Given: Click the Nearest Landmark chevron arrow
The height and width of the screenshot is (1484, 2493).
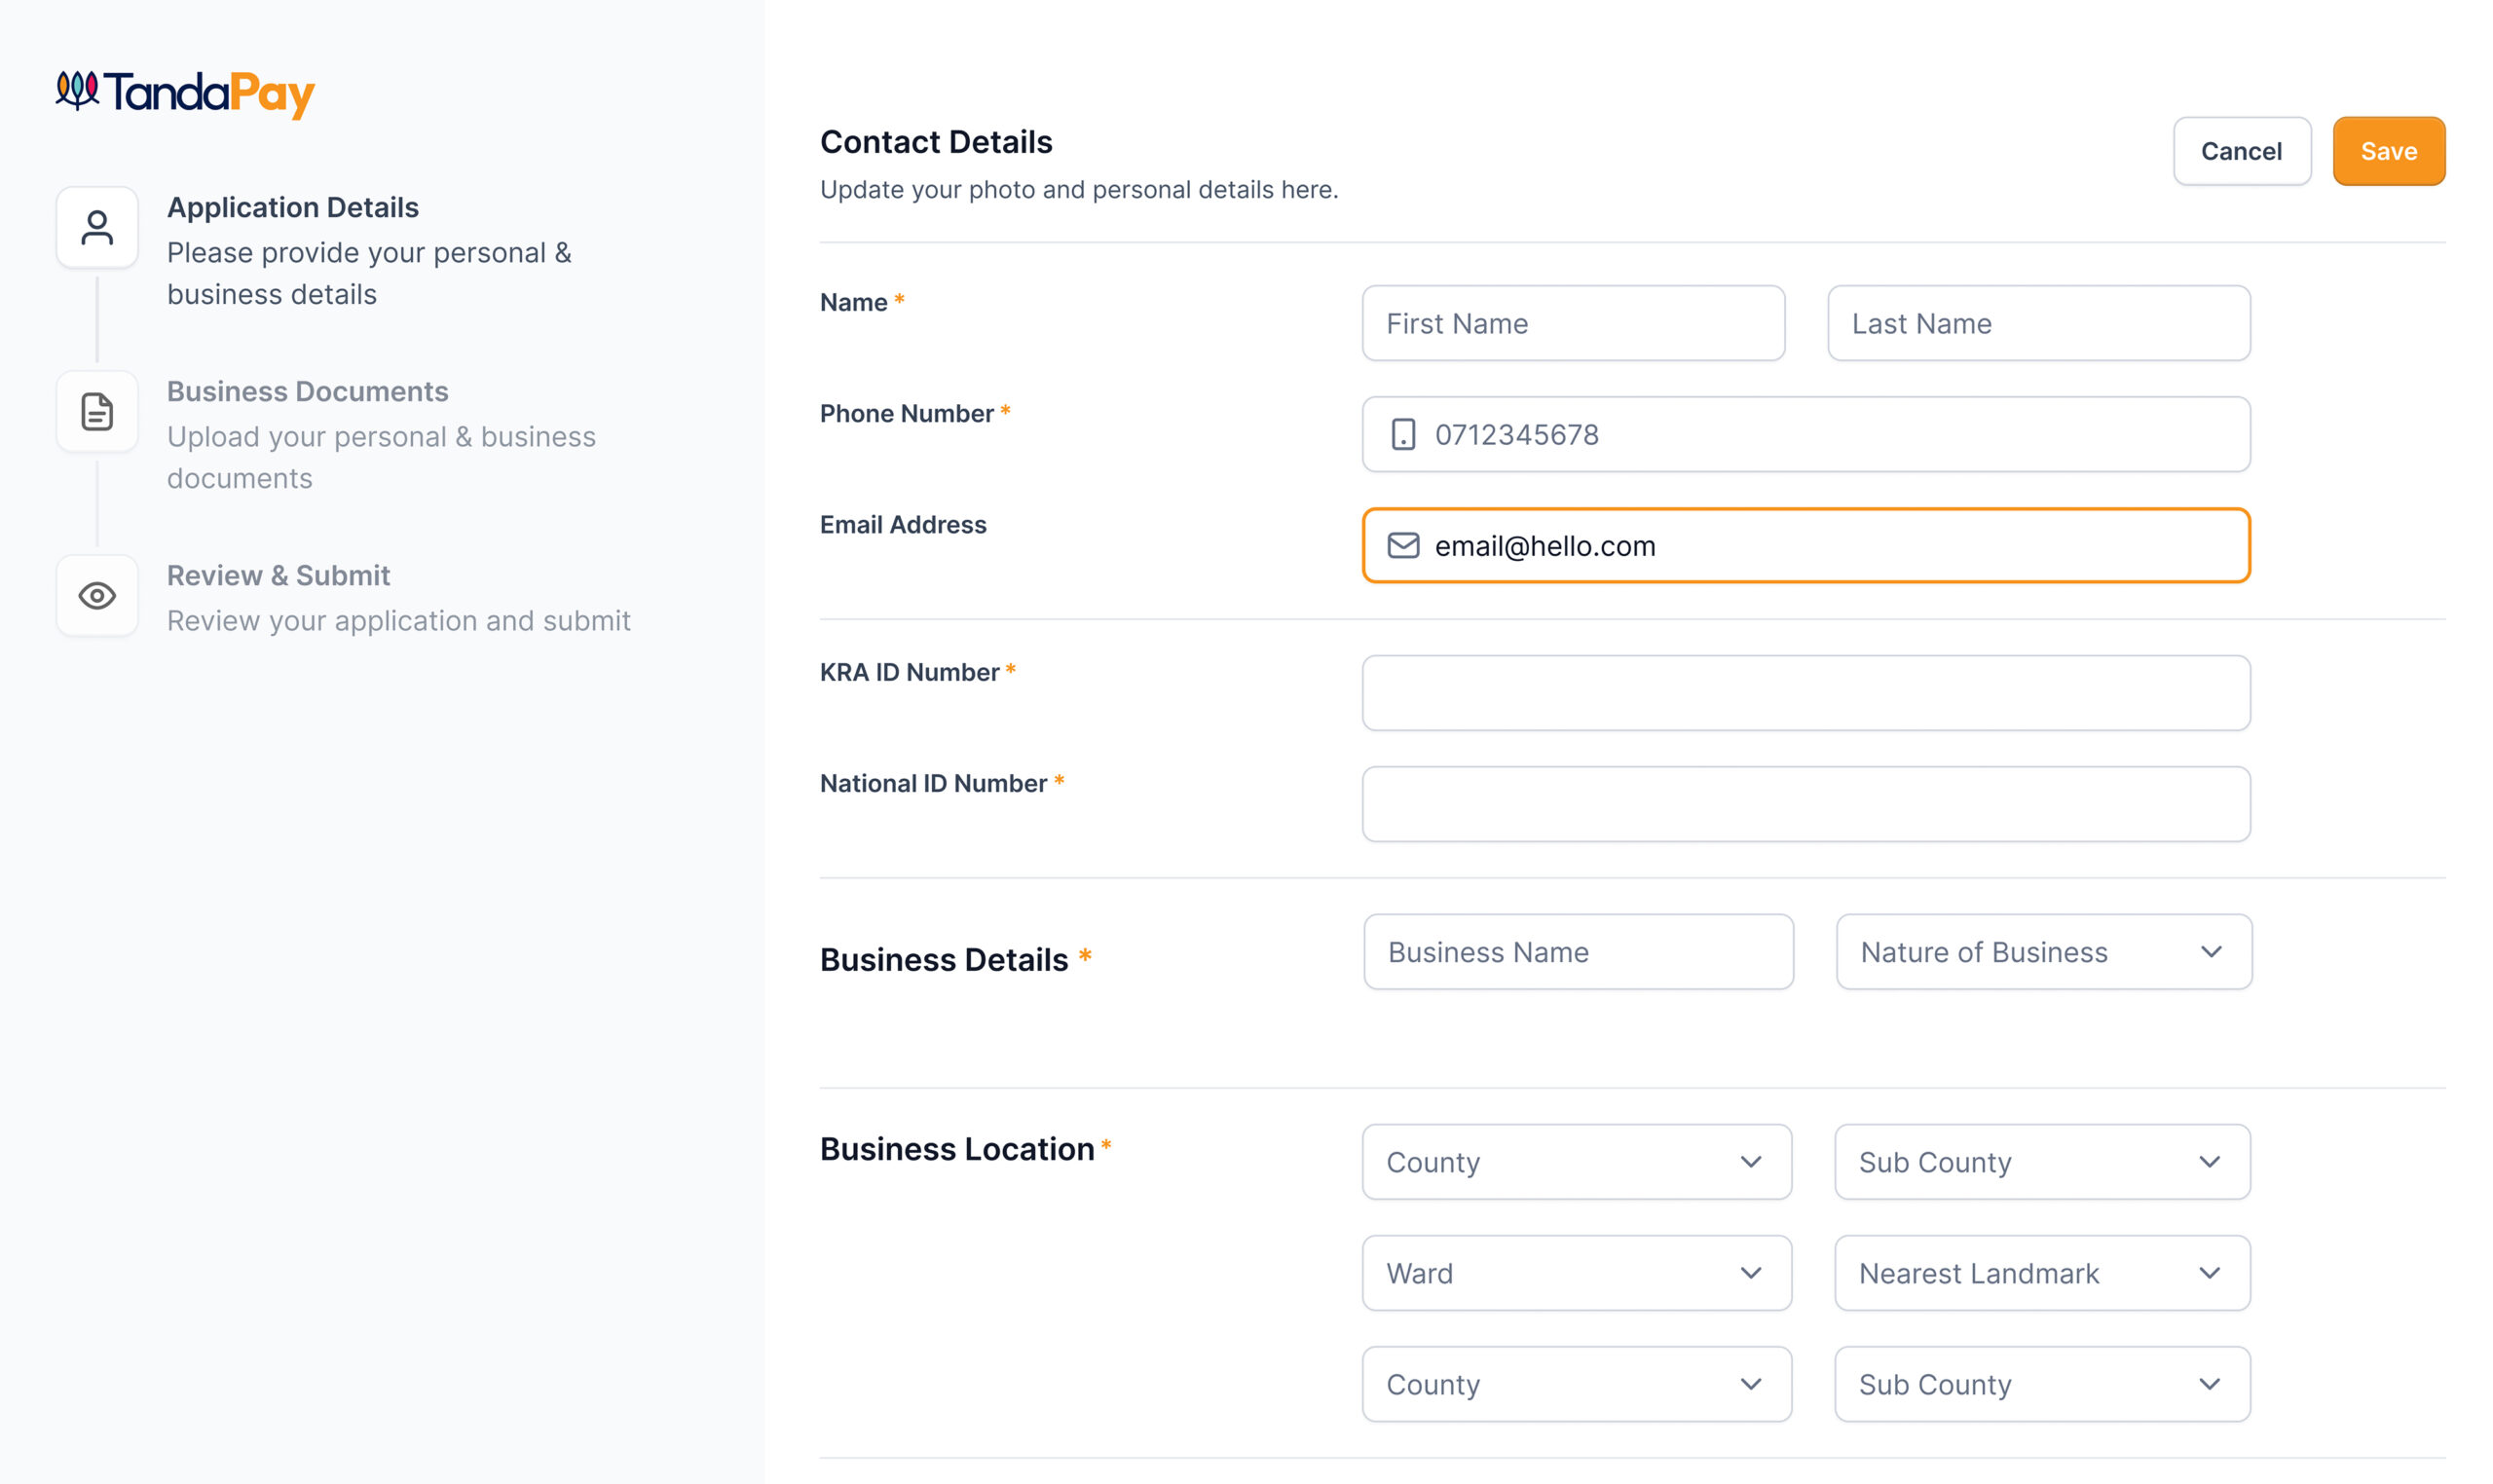Looking at the screenshot, I should 2209,1273.
